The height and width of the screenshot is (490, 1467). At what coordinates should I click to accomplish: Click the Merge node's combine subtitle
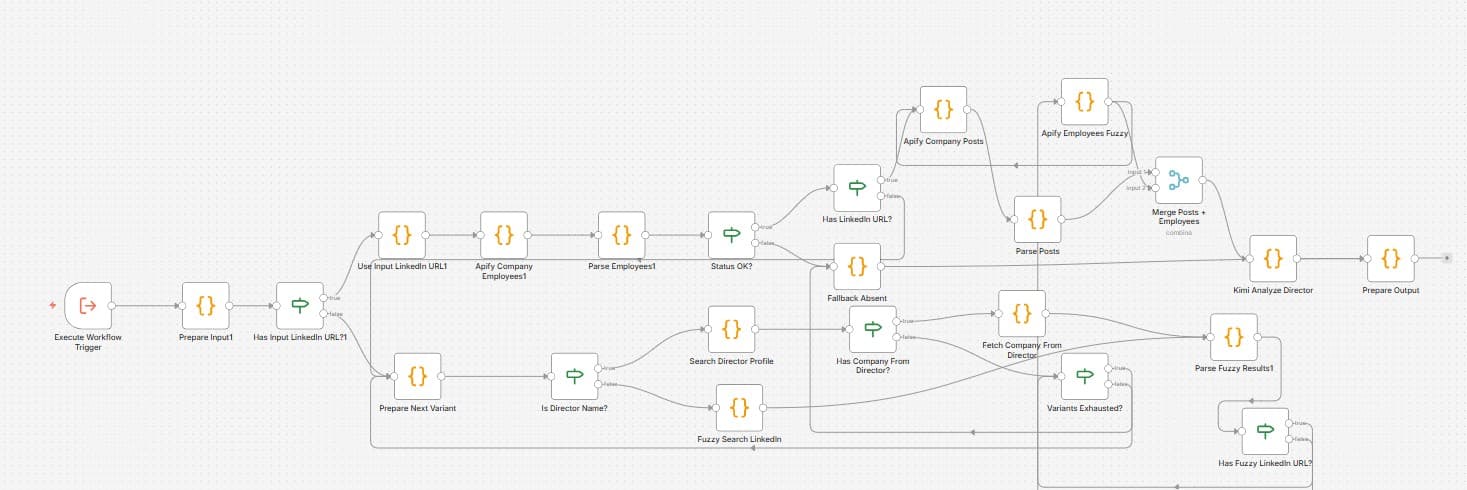tap(1178, 231)
